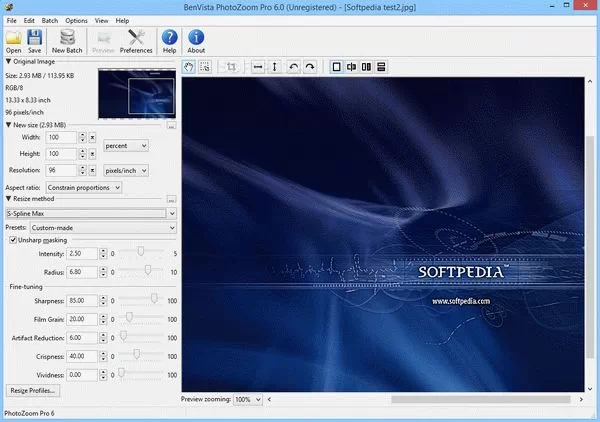Screen dimensions: 600x422
Task: Open the Presets Custom-made dropdown
Action: [x=103, y=228]
